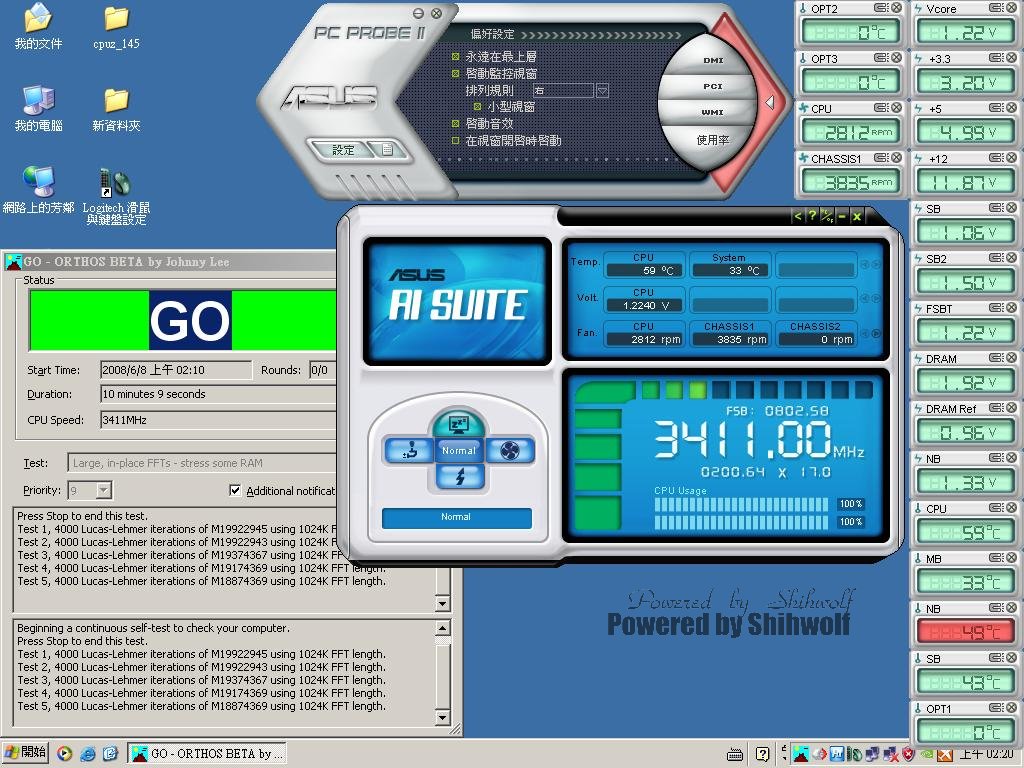Click the fan icon in AI Suite
Viewport: 1024px width, 768px height.
coord(510,451)
